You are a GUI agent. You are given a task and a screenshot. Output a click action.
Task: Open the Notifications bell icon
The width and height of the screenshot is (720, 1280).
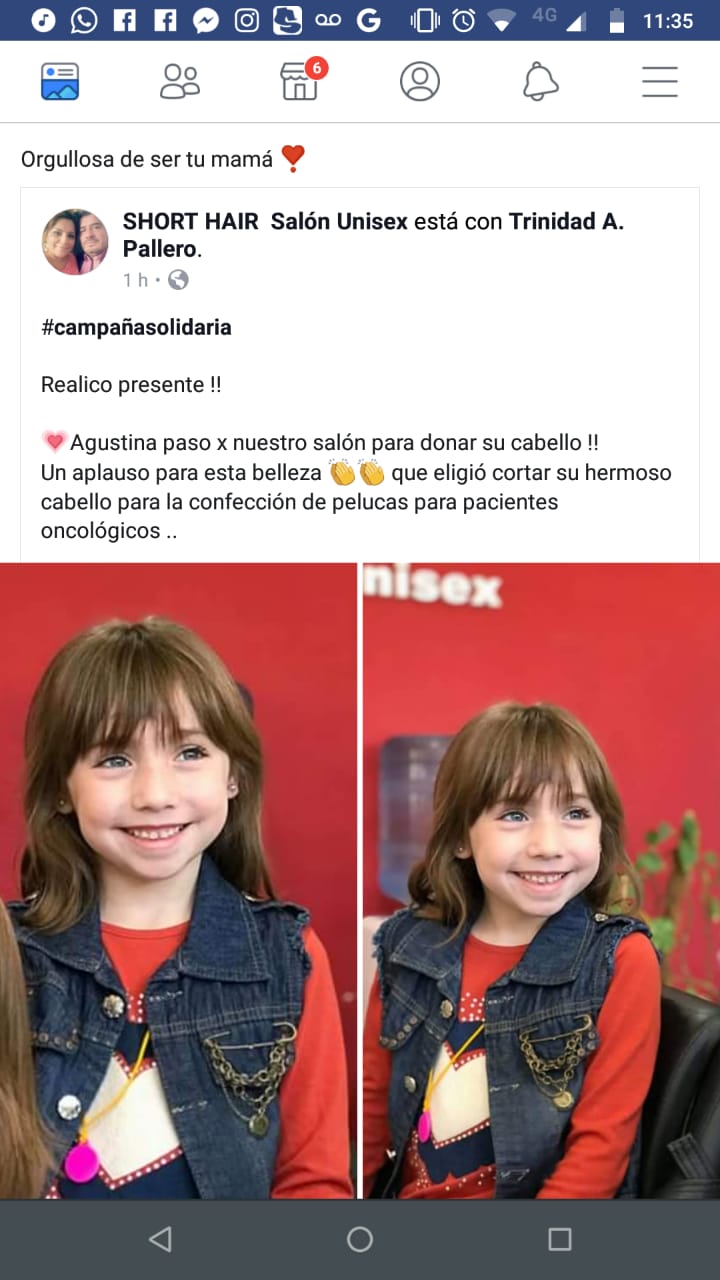point(540,81)
